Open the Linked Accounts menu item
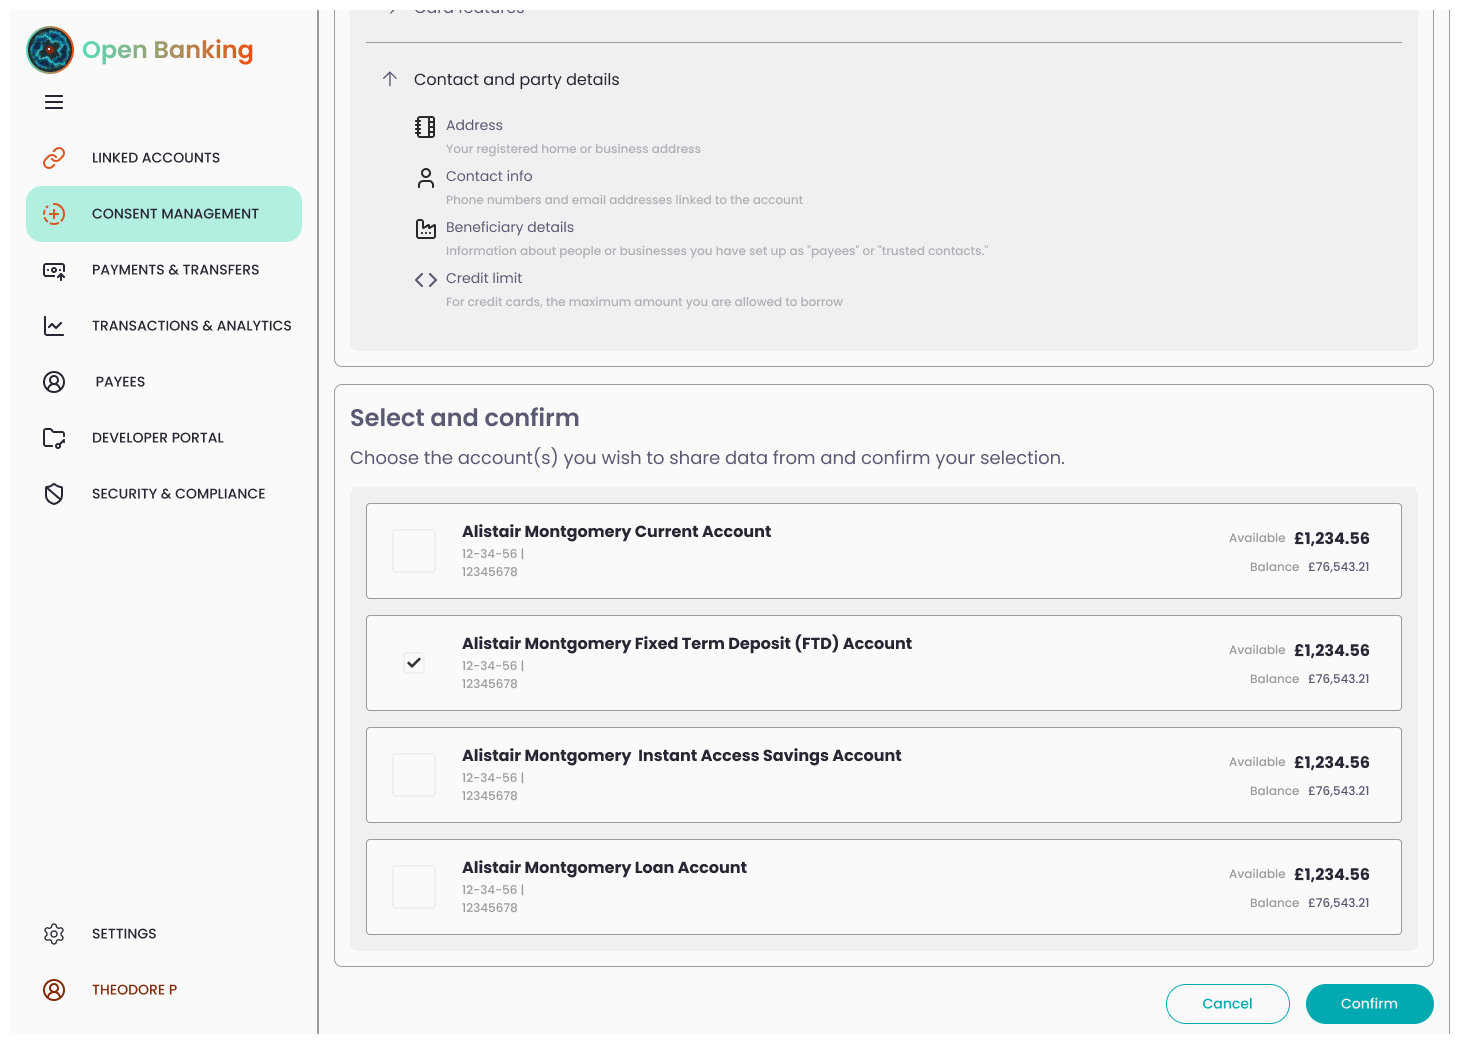 (x=155, y=157)
